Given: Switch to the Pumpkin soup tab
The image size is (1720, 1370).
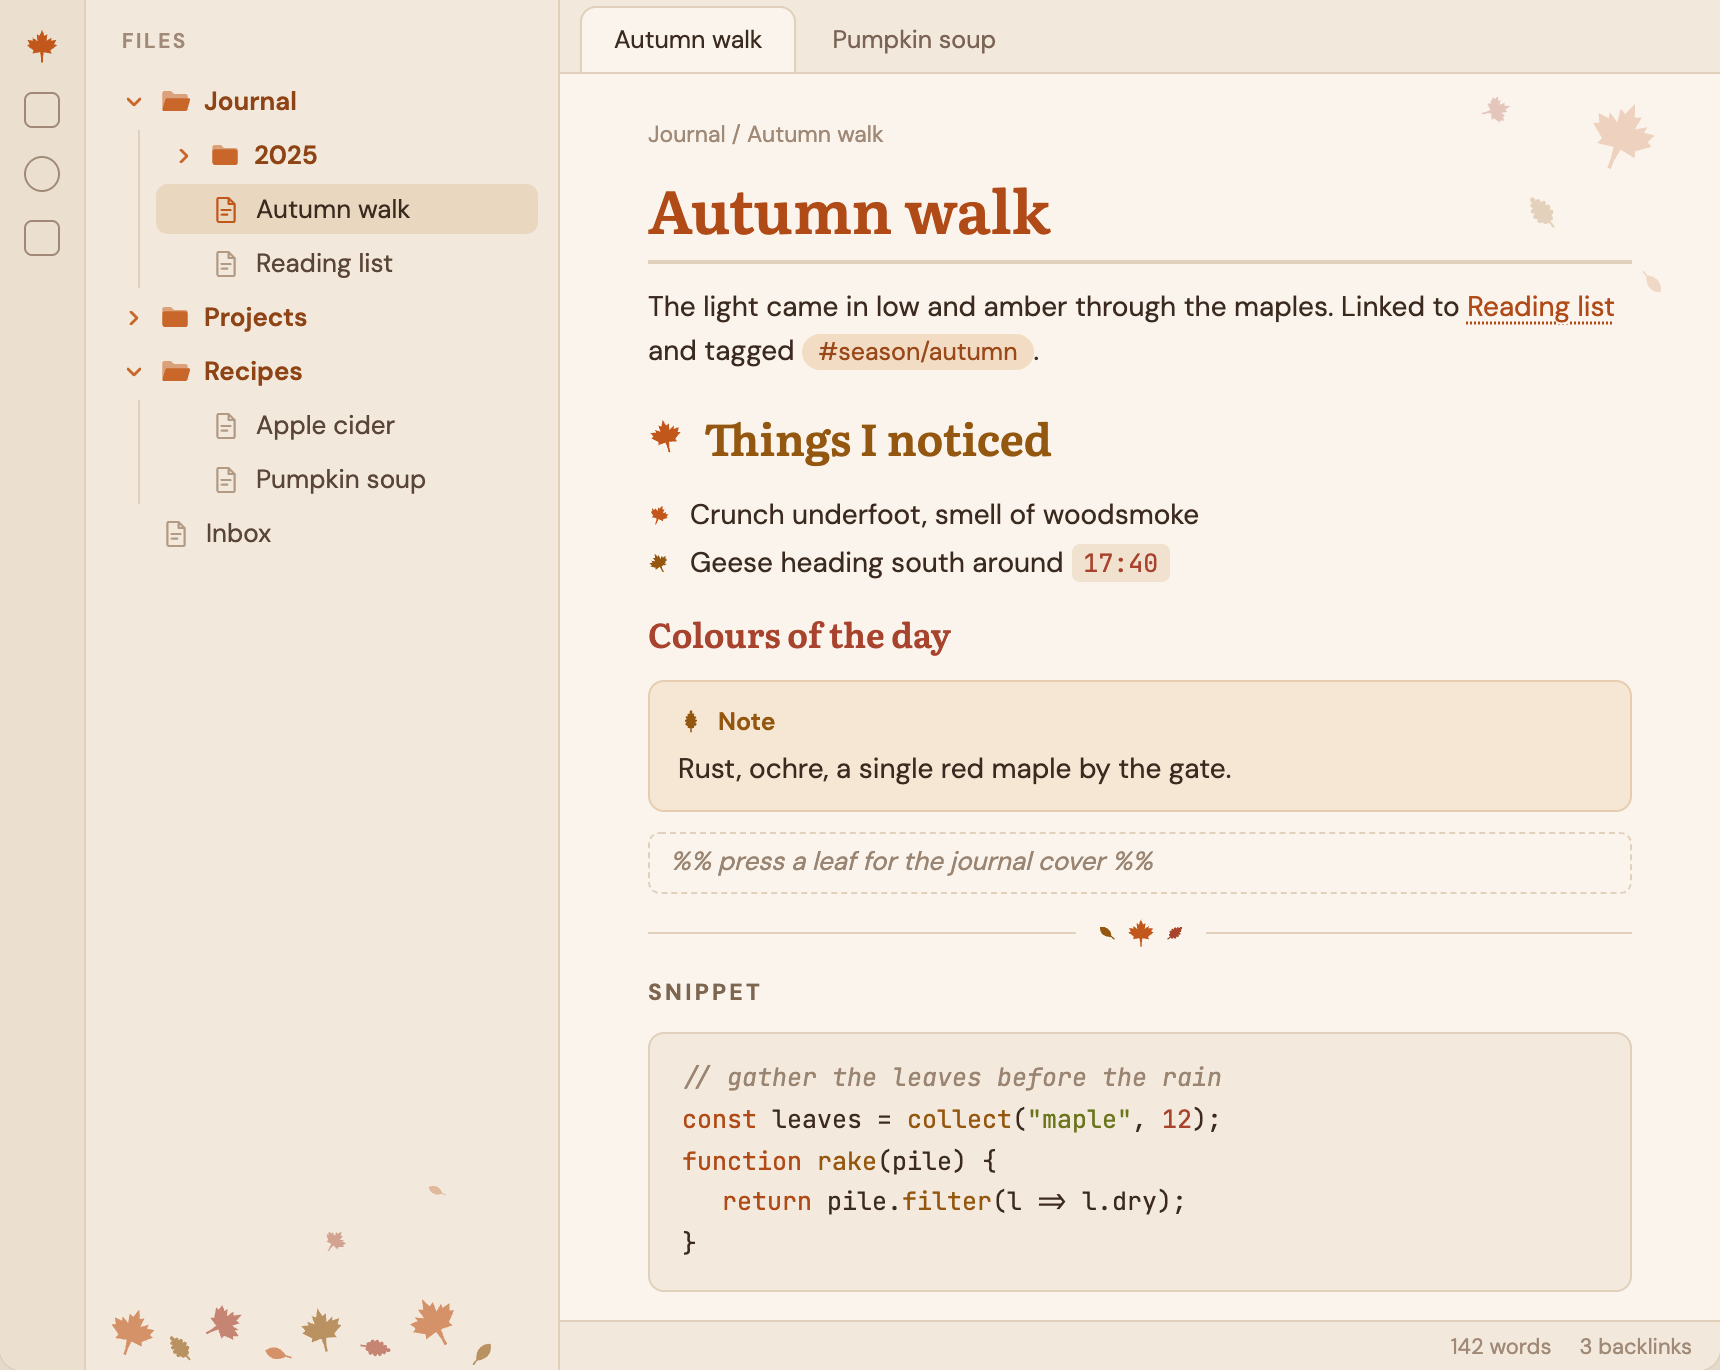Looking at the screenshot, I should click(x=913, y=40).
